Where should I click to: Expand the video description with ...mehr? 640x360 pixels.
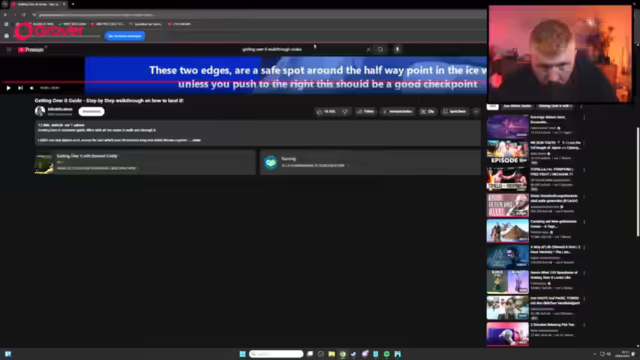[x=196, y=140]
